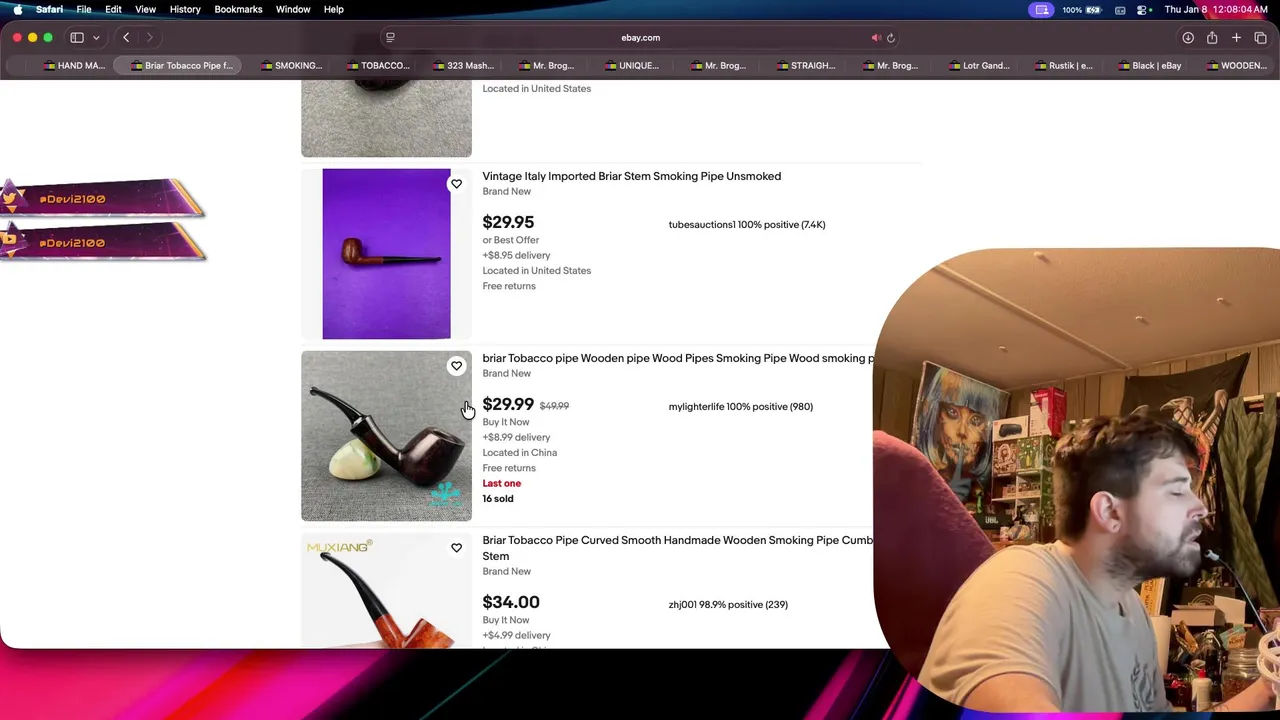Viewport: 1280px width, 720px height.
Task: View seller zhj001 profile
Action: [x=728, y=605]
